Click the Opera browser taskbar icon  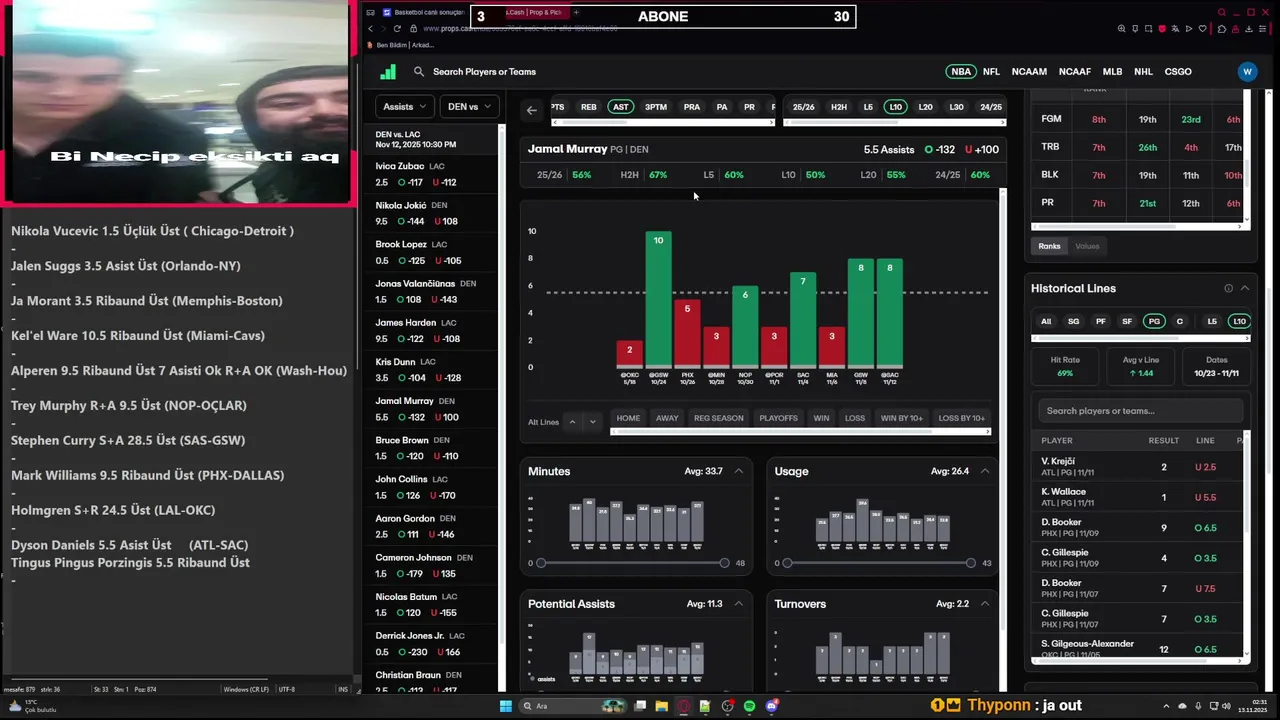pyautogui.click(x=684, y=706)
